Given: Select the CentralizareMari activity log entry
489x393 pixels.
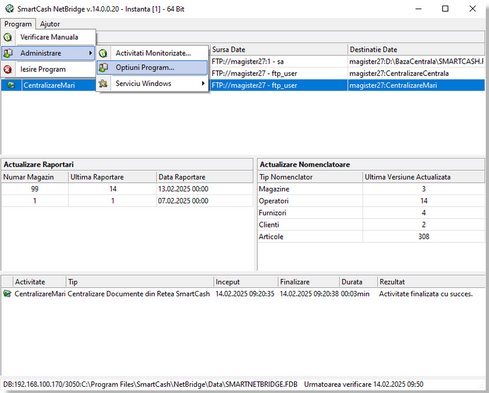Looking at the screenshot, I should pos(243,294).
